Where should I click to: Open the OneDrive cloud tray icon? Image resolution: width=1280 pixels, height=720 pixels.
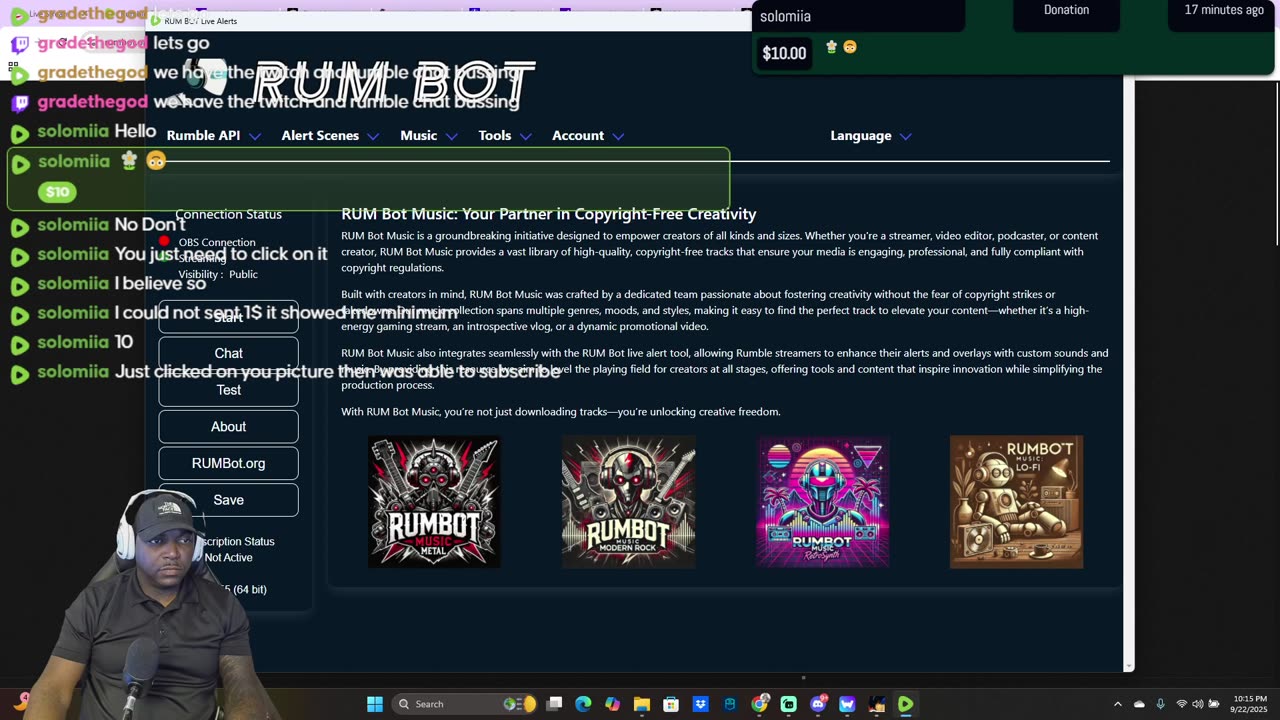pos(1139,704)
